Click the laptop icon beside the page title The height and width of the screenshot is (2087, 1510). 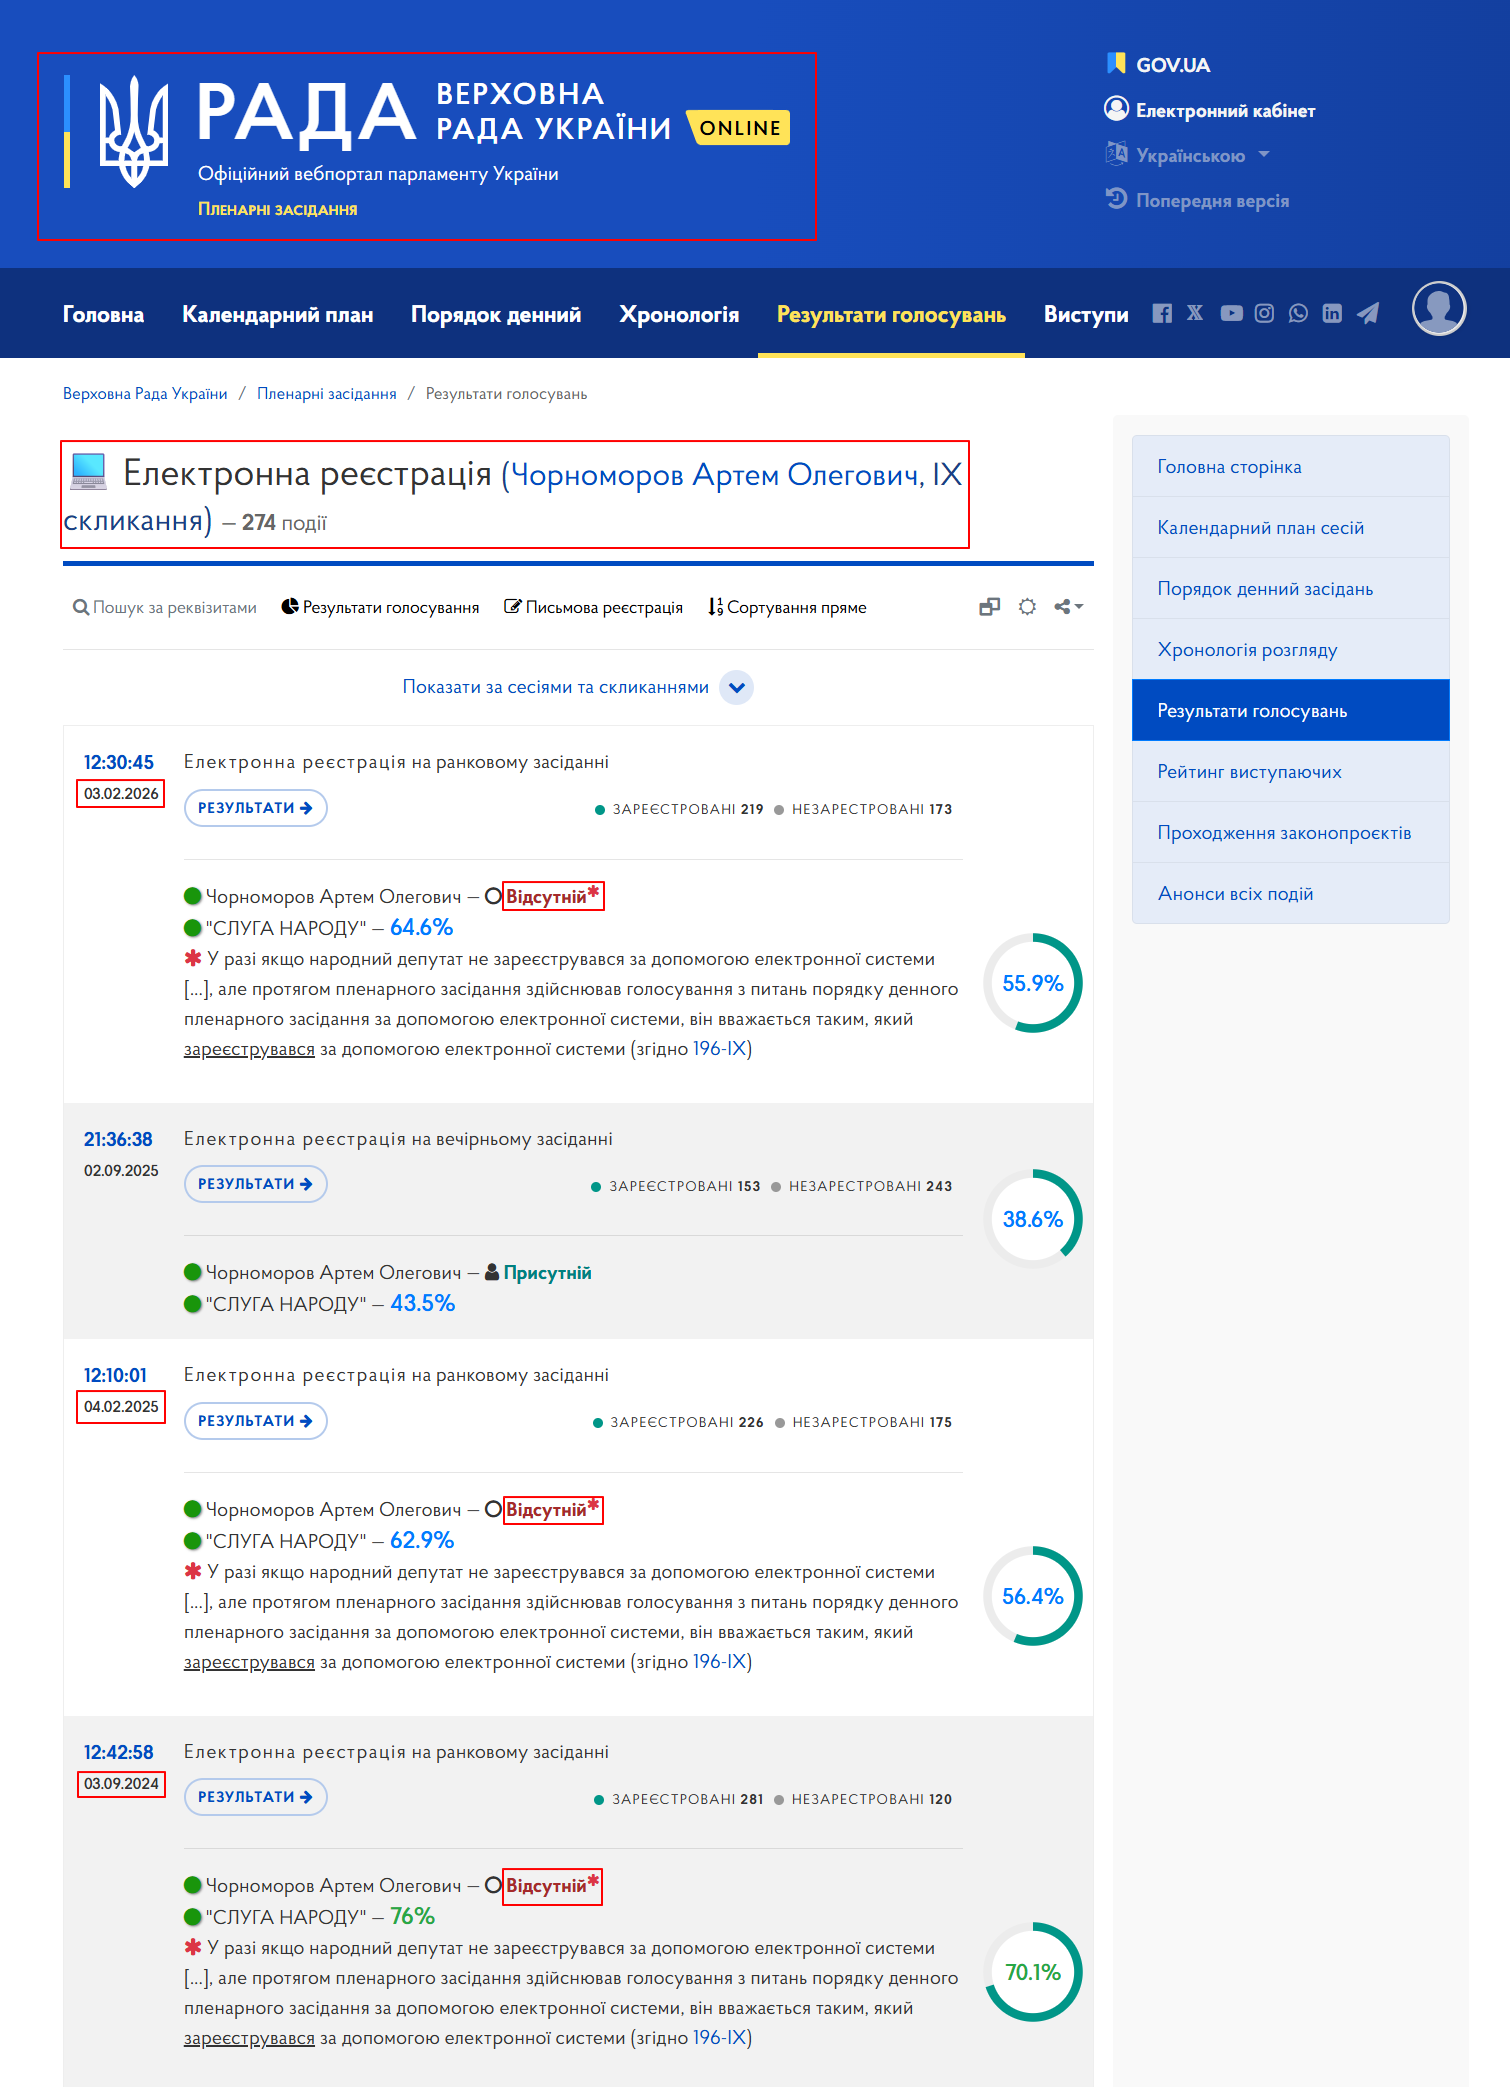(x=89, y=471)
